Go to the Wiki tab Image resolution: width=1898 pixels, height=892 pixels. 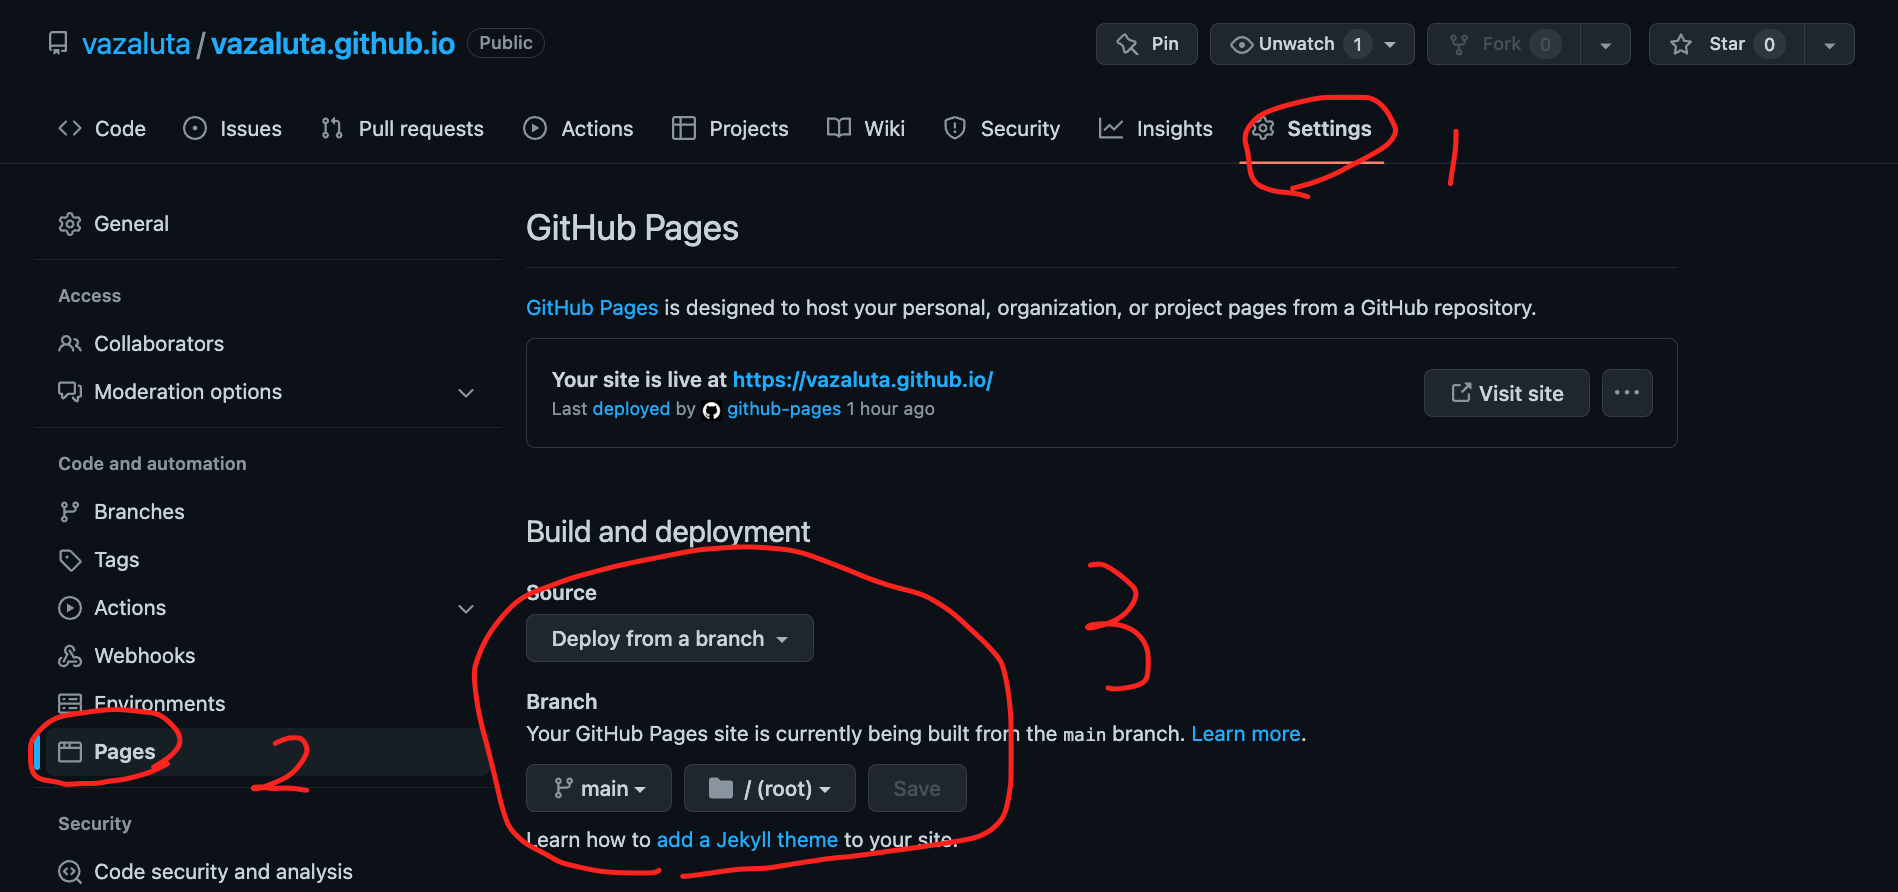(866, 128)
